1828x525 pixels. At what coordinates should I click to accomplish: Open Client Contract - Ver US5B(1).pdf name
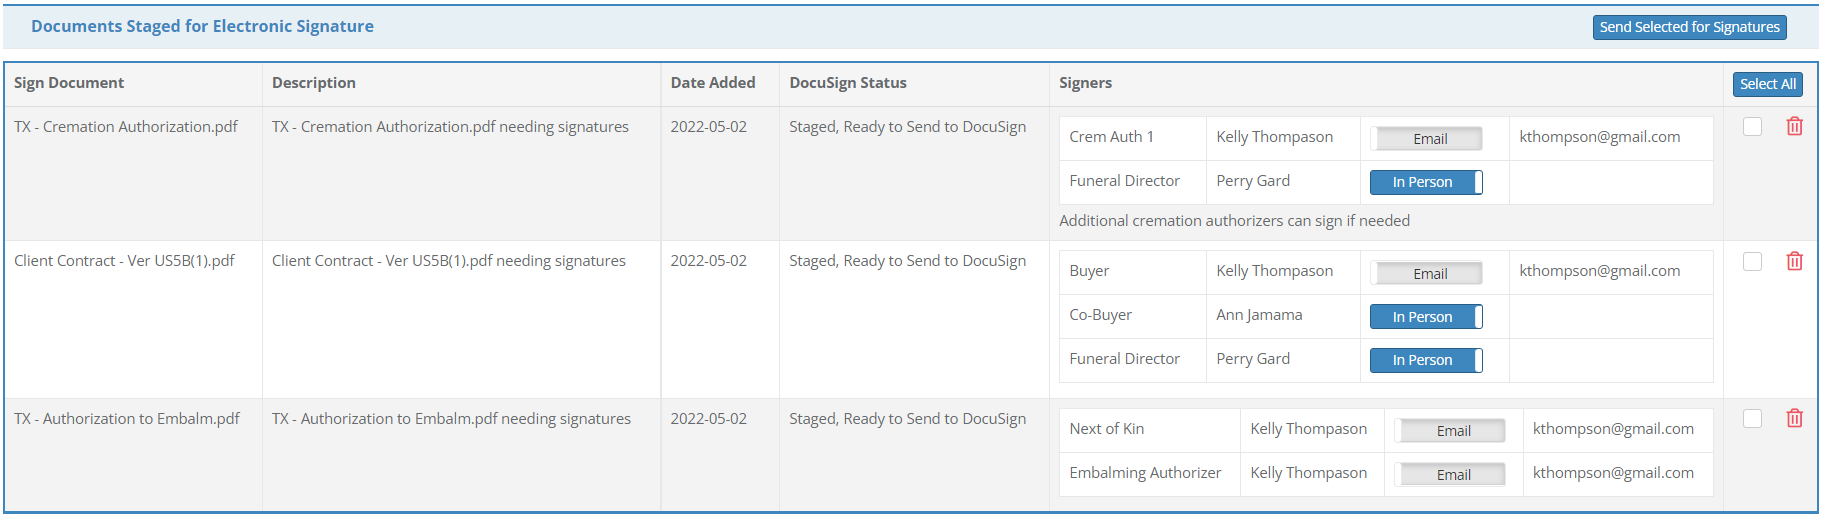[x=124, y=261]
